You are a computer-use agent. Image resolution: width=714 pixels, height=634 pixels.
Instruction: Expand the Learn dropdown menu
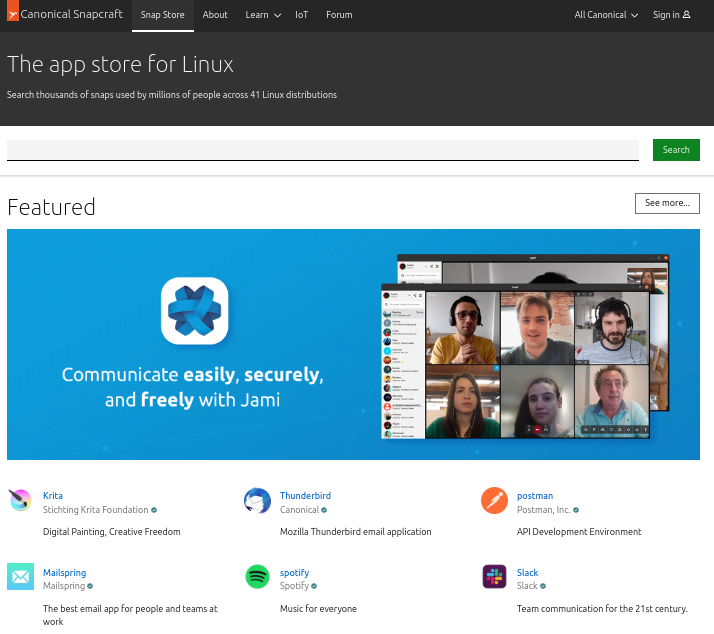pos(263,15)
